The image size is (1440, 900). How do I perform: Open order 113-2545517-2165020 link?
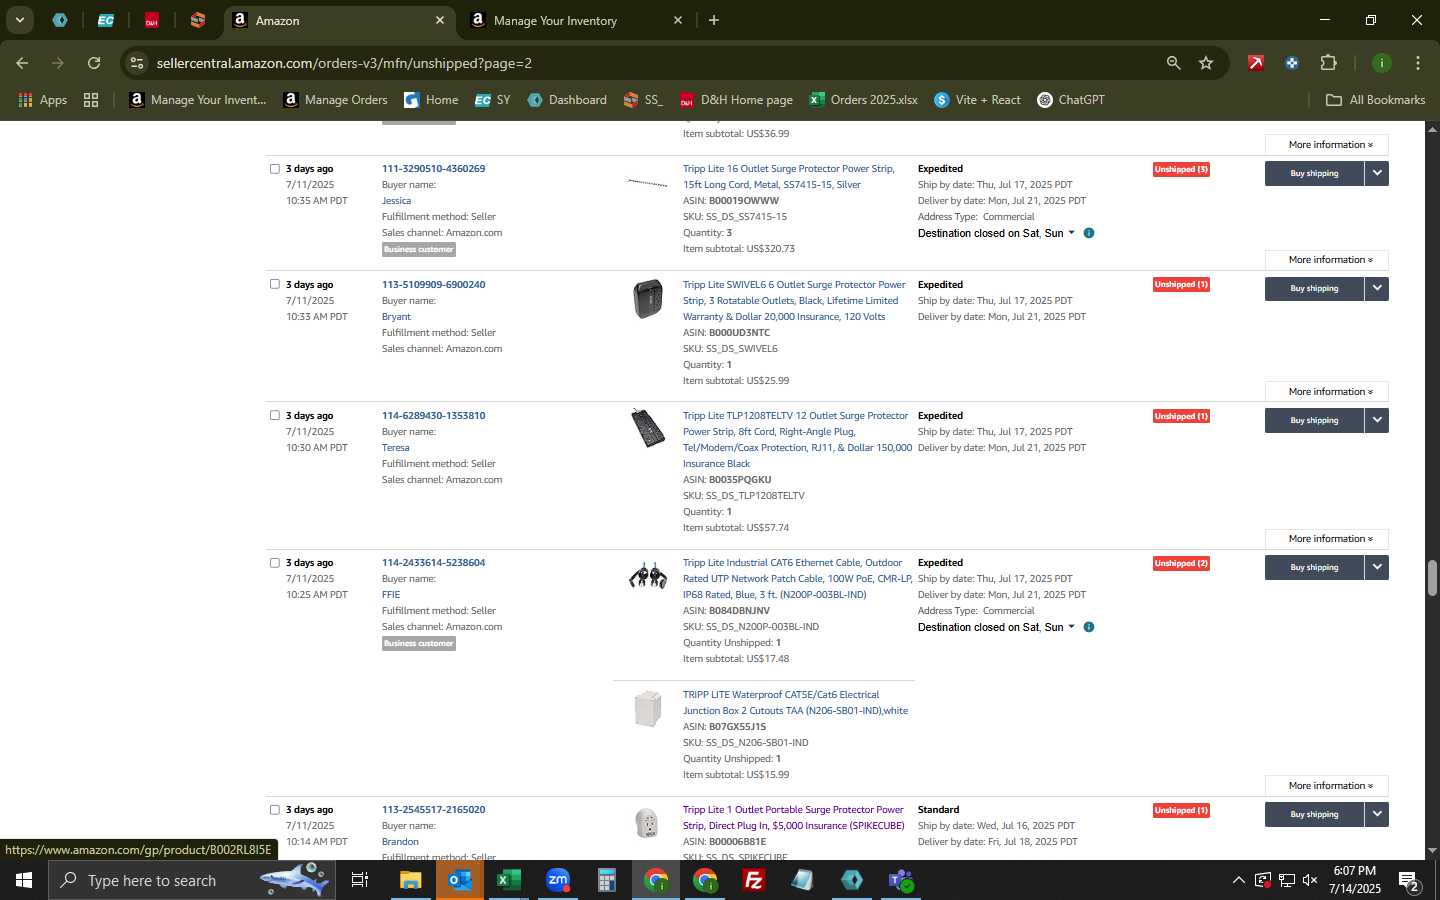433,810
